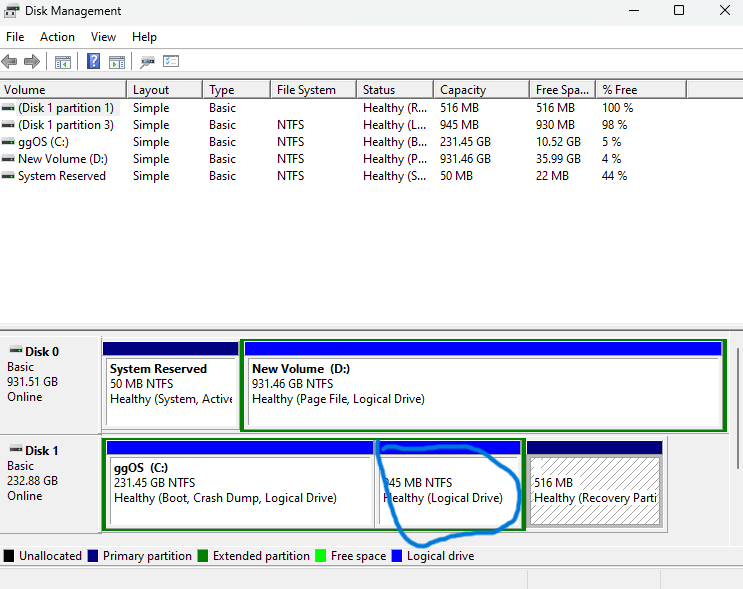Click the drive icon of ggOS (C:) row
This screenshot has width=743, height=589.
point(8,142)
